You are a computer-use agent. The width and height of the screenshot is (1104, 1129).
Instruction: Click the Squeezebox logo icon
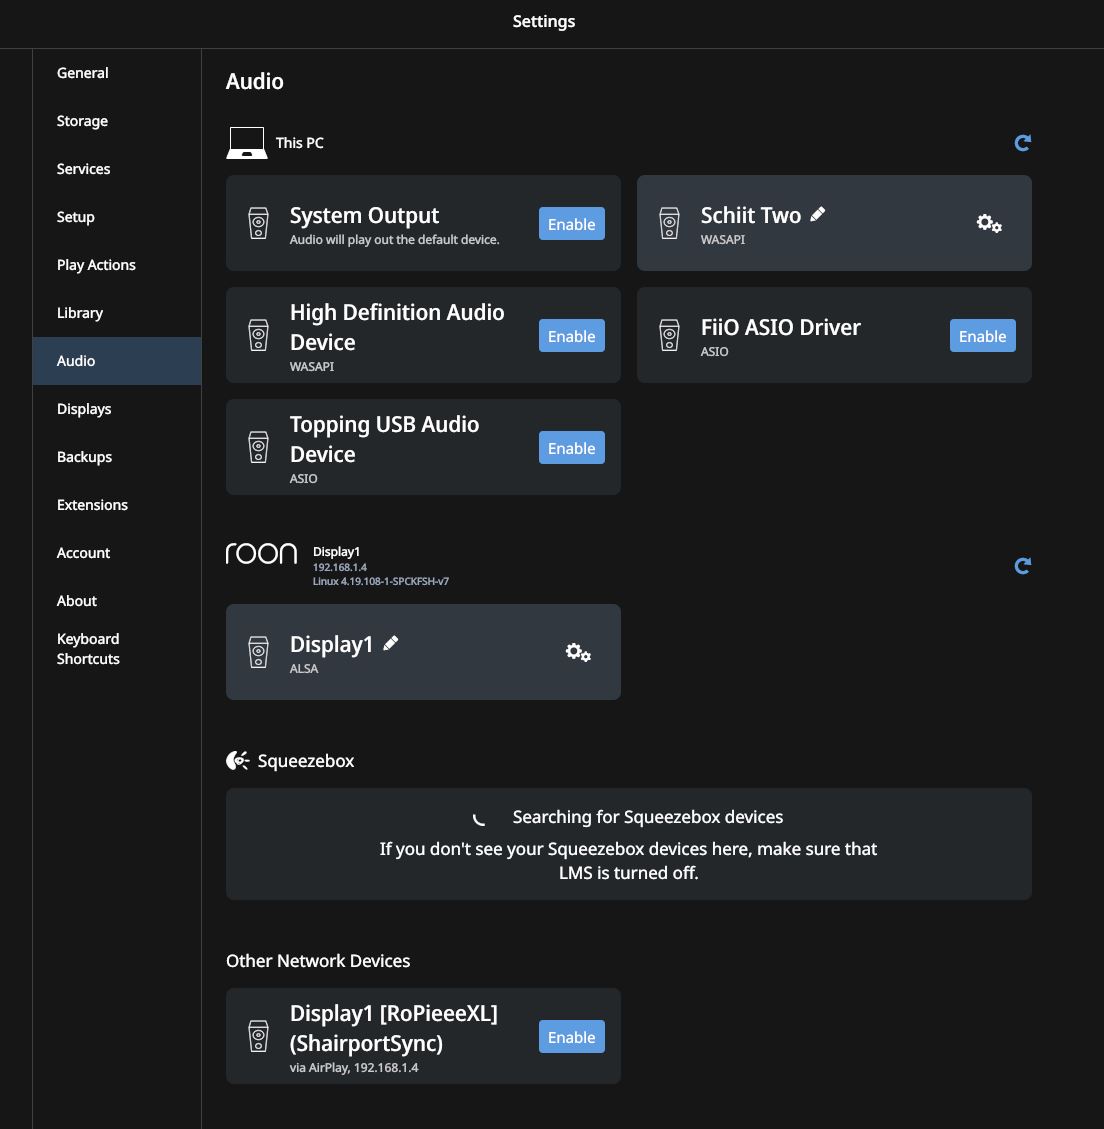coord(238,760)
